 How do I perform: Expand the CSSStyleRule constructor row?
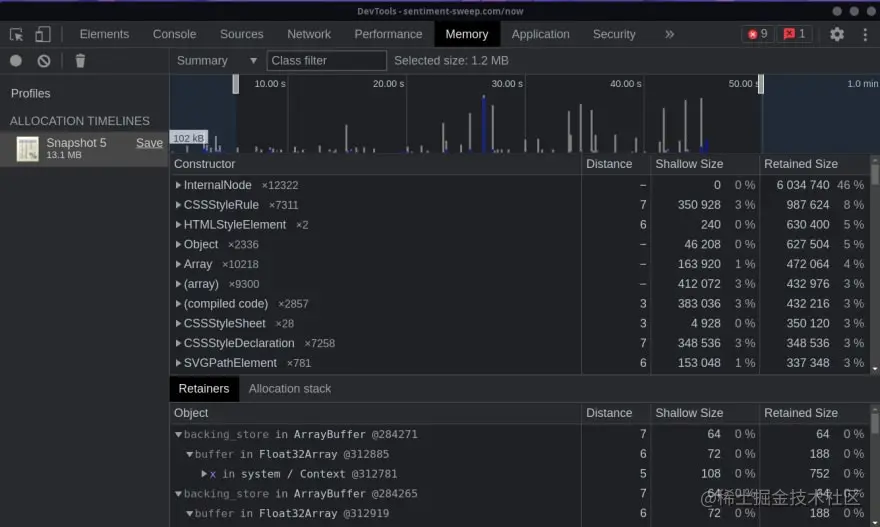click(x=178, y=205)
